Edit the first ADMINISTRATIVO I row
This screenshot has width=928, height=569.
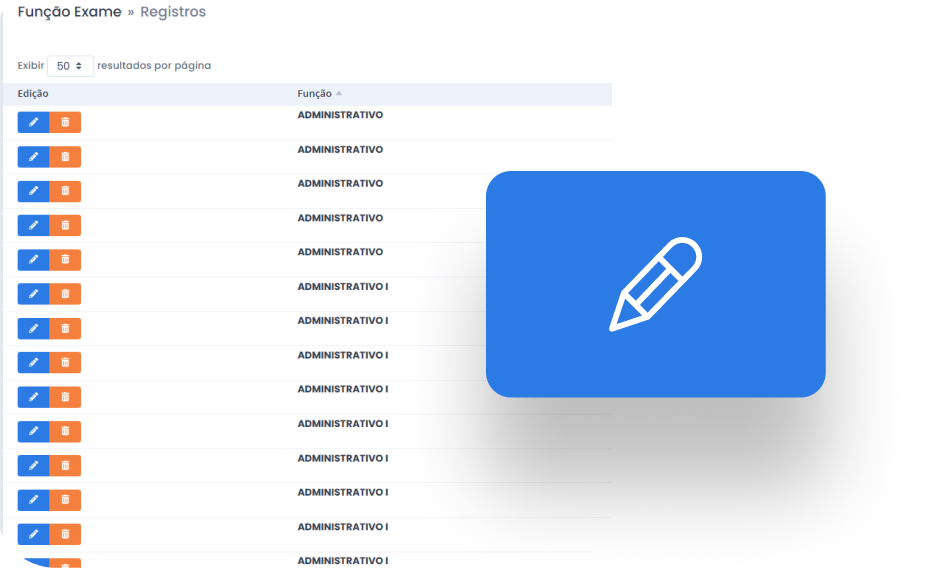click(33, 294)
